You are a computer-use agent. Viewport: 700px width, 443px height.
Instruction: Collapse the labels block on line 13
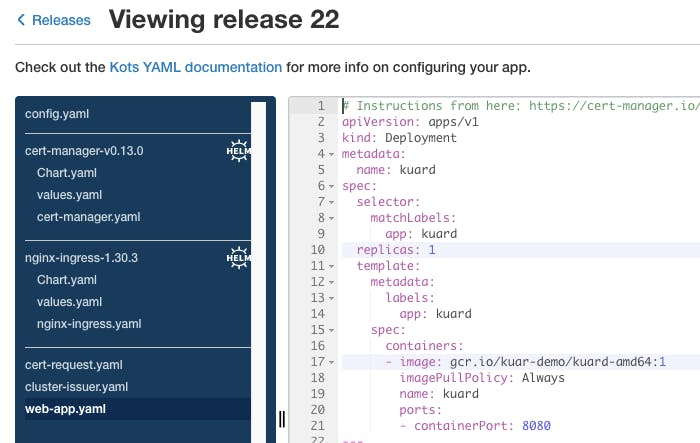(x=332, y=298)
